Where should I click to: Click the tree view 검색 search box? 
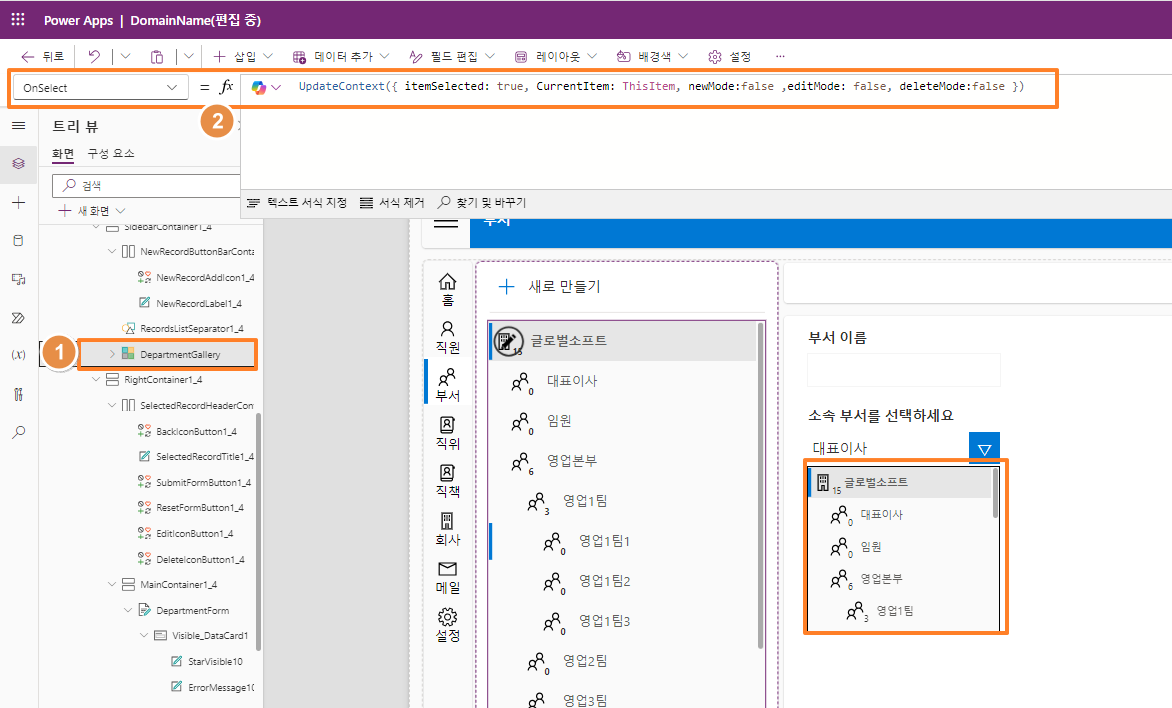coord(146,185)
